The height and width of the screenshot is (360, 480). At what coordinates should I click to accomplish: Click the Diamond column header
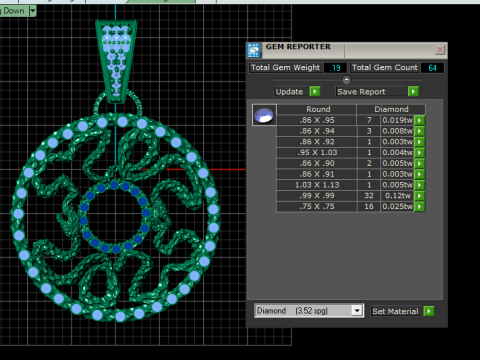(x=391, y=109)
